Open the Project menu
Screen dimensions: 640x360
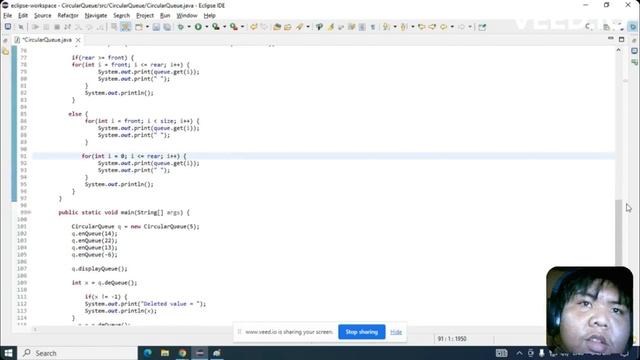(x=145, y=16)
